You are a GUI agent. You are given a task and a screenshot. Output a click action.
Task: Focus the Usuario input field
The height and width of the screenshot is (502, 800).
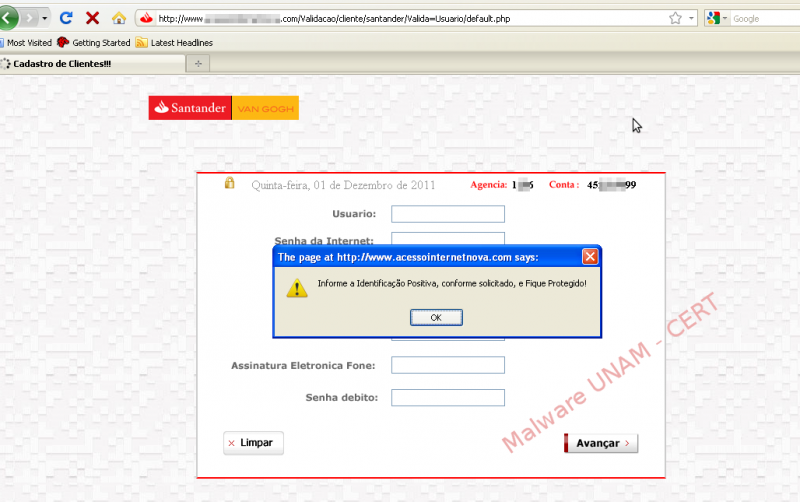(447, 214)
